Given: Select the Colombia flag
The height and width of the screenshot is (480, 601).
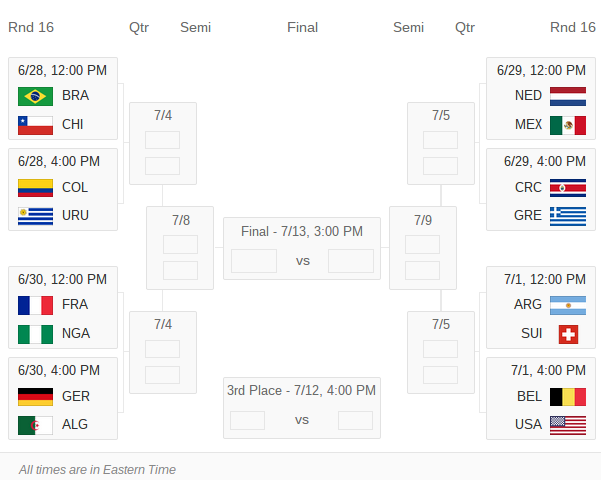Looking at the screenshot, I should pyautogui.click(x=35, y=188).
